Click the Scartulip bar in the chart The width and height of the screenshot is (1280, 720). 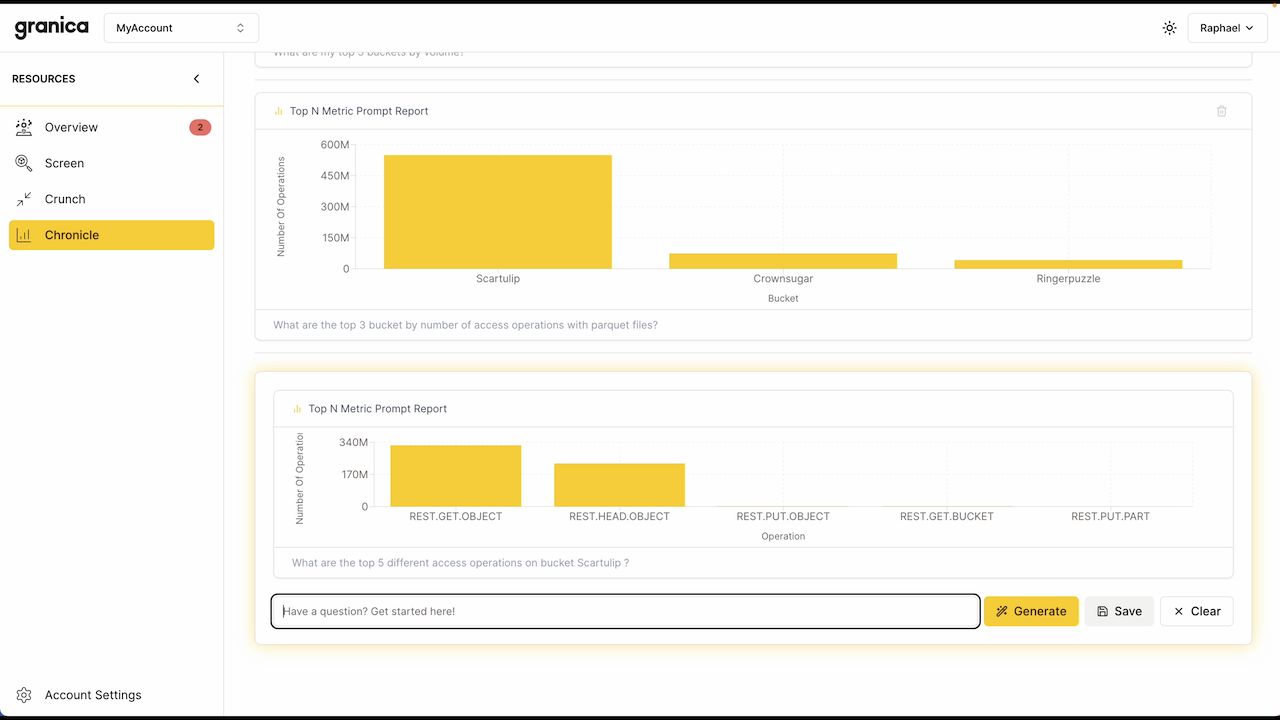[497, 212]
